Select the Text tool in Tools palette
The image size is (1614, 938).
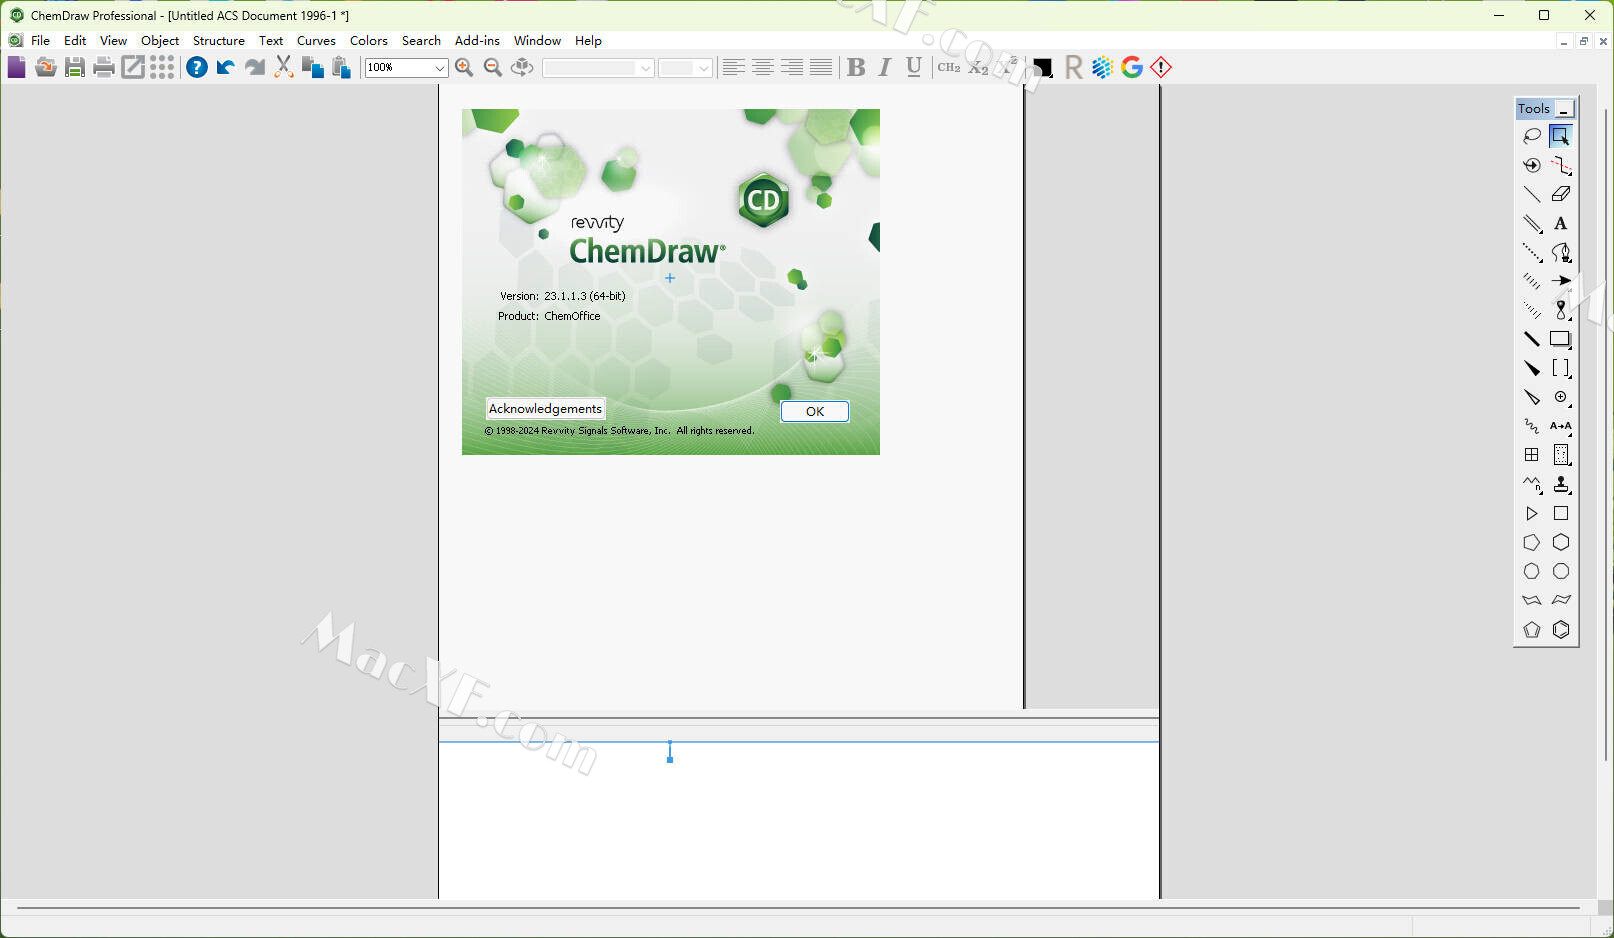pyautogui.click(x=1561, y=223)
